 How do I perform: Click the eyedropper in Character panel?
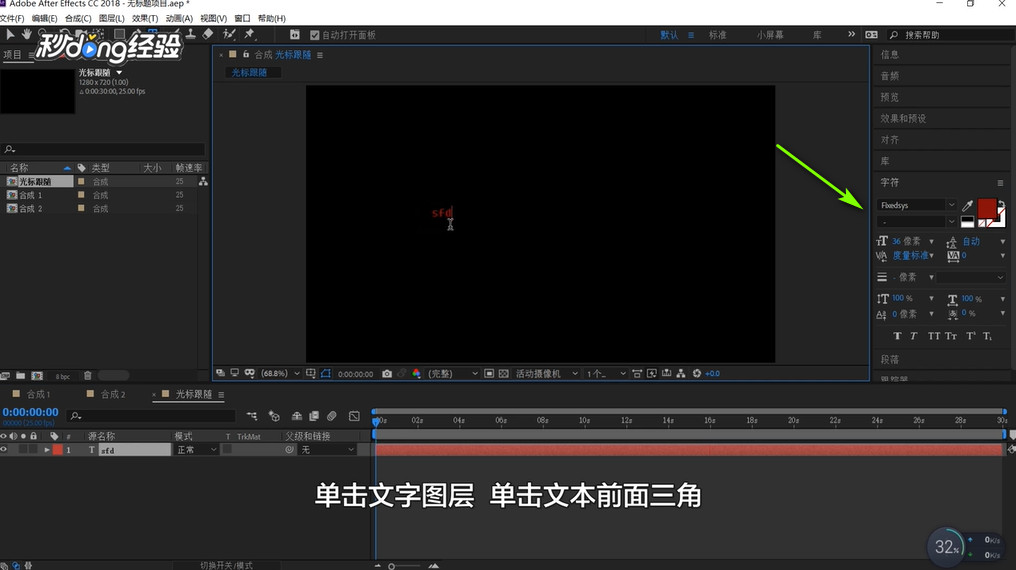click(x=967, y=205)
